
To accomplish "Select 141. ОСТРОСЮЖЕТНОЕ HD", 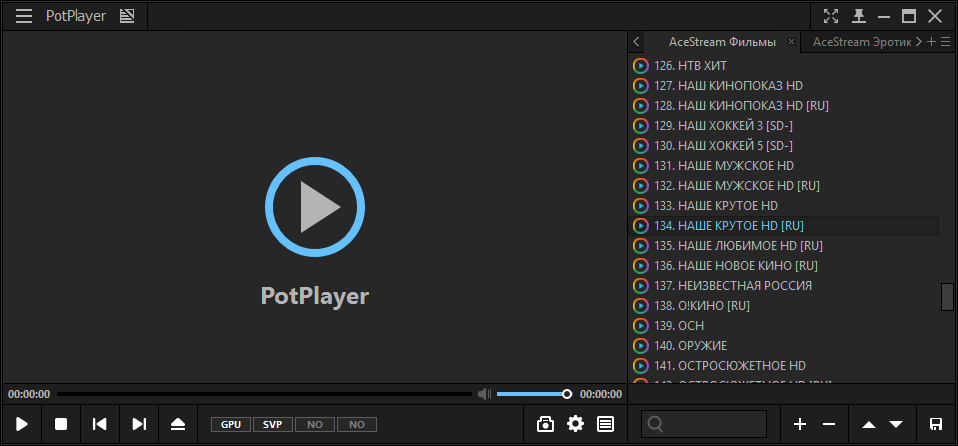I will click(783, 366).
